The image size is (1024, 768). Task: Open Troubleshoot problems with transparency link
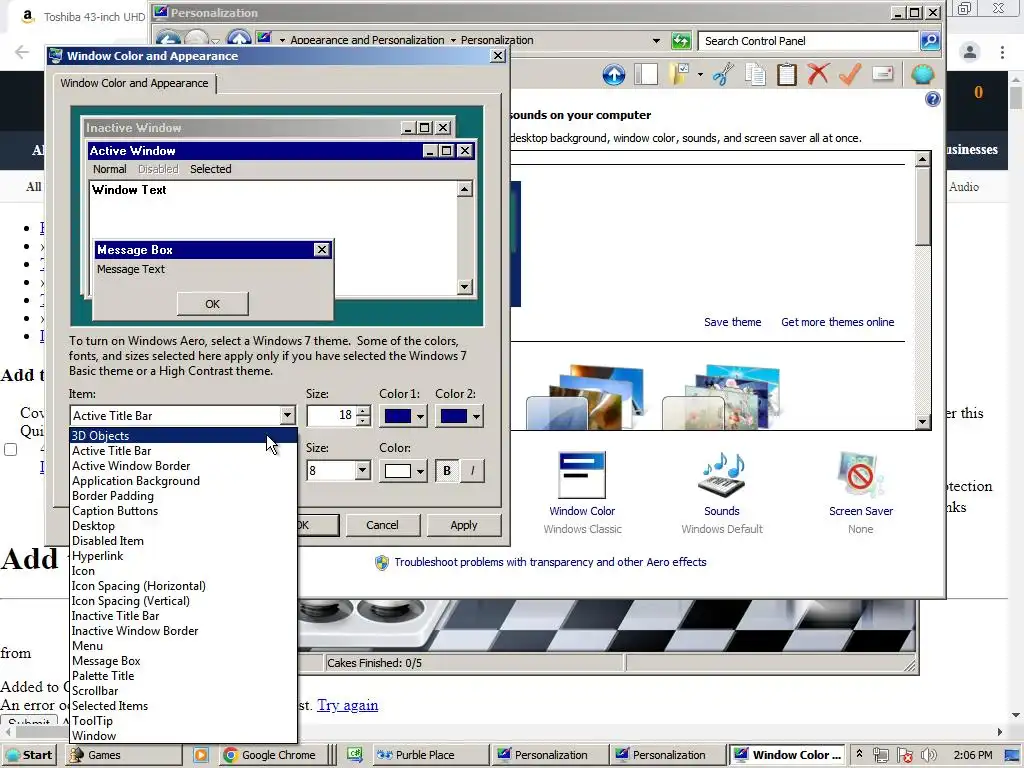point(550,562)
